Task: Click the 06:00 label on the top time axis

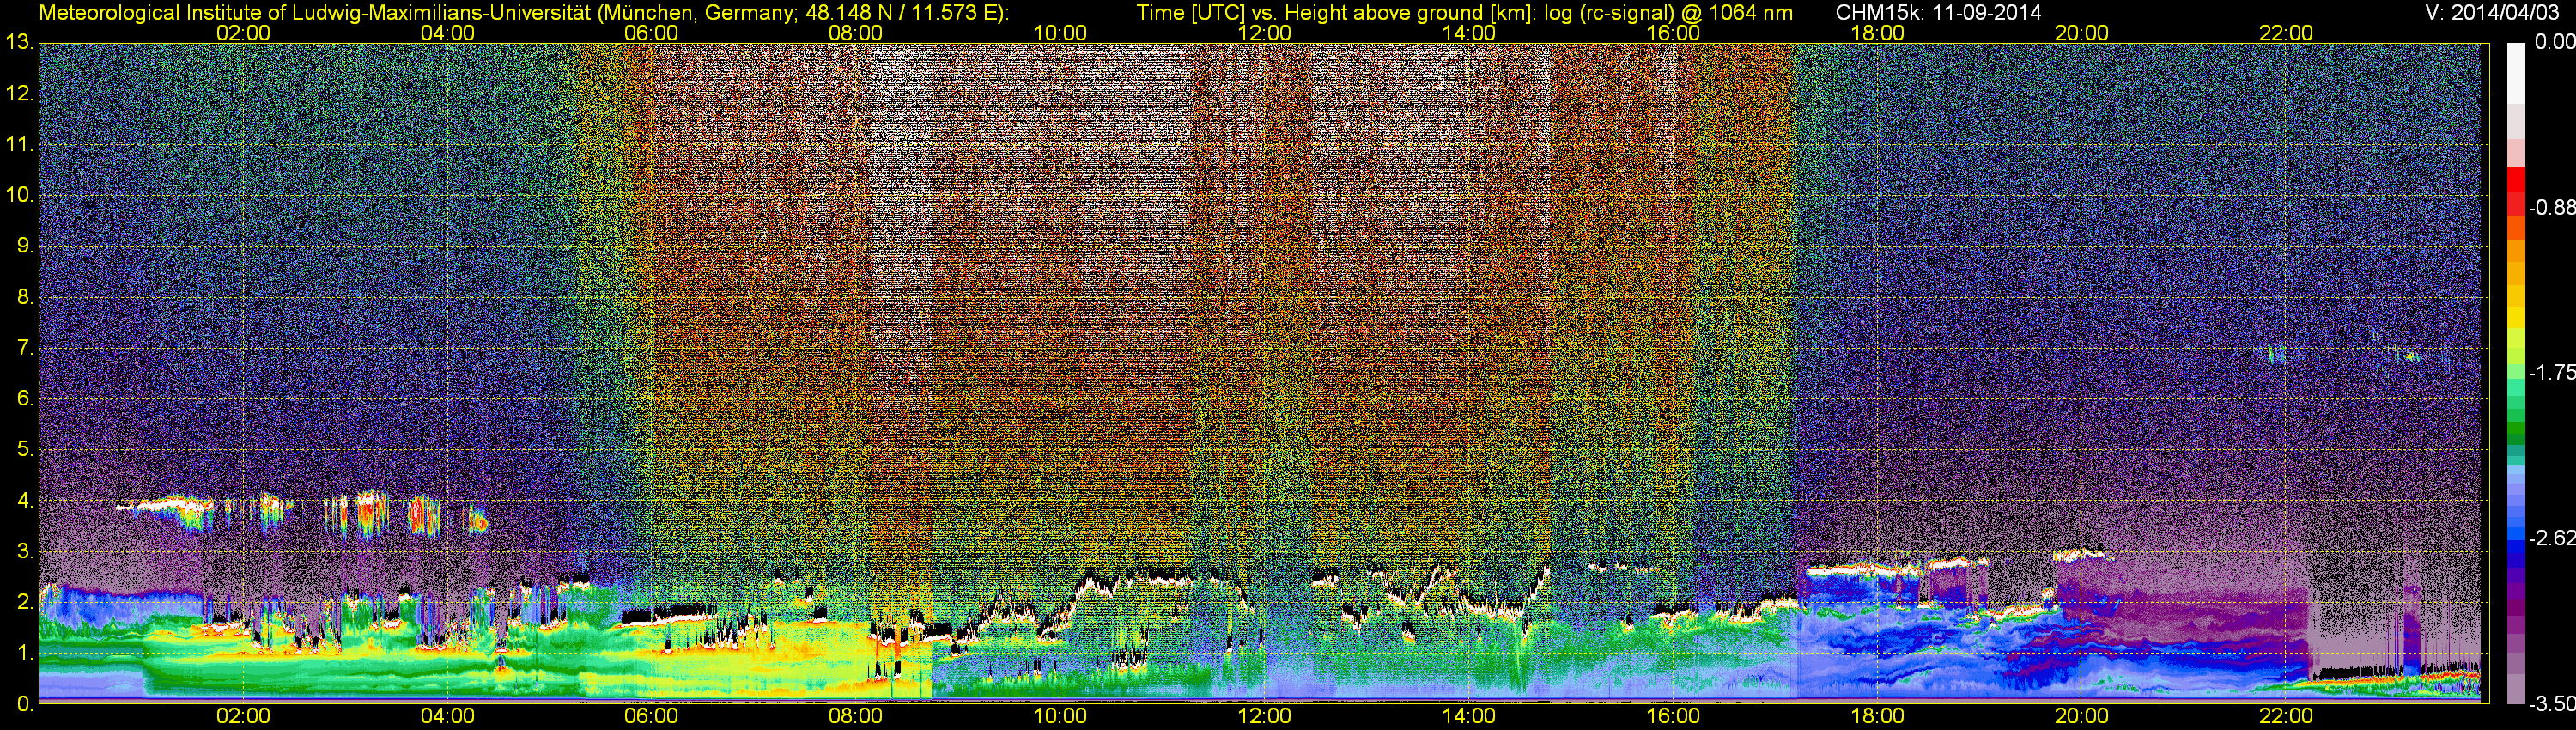Action: pos(651,33)
